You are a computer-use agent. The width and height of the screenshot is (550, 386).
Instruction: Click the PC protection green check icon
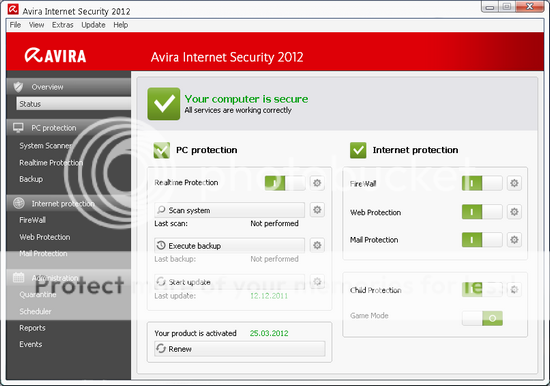click(x=162, y=150)
